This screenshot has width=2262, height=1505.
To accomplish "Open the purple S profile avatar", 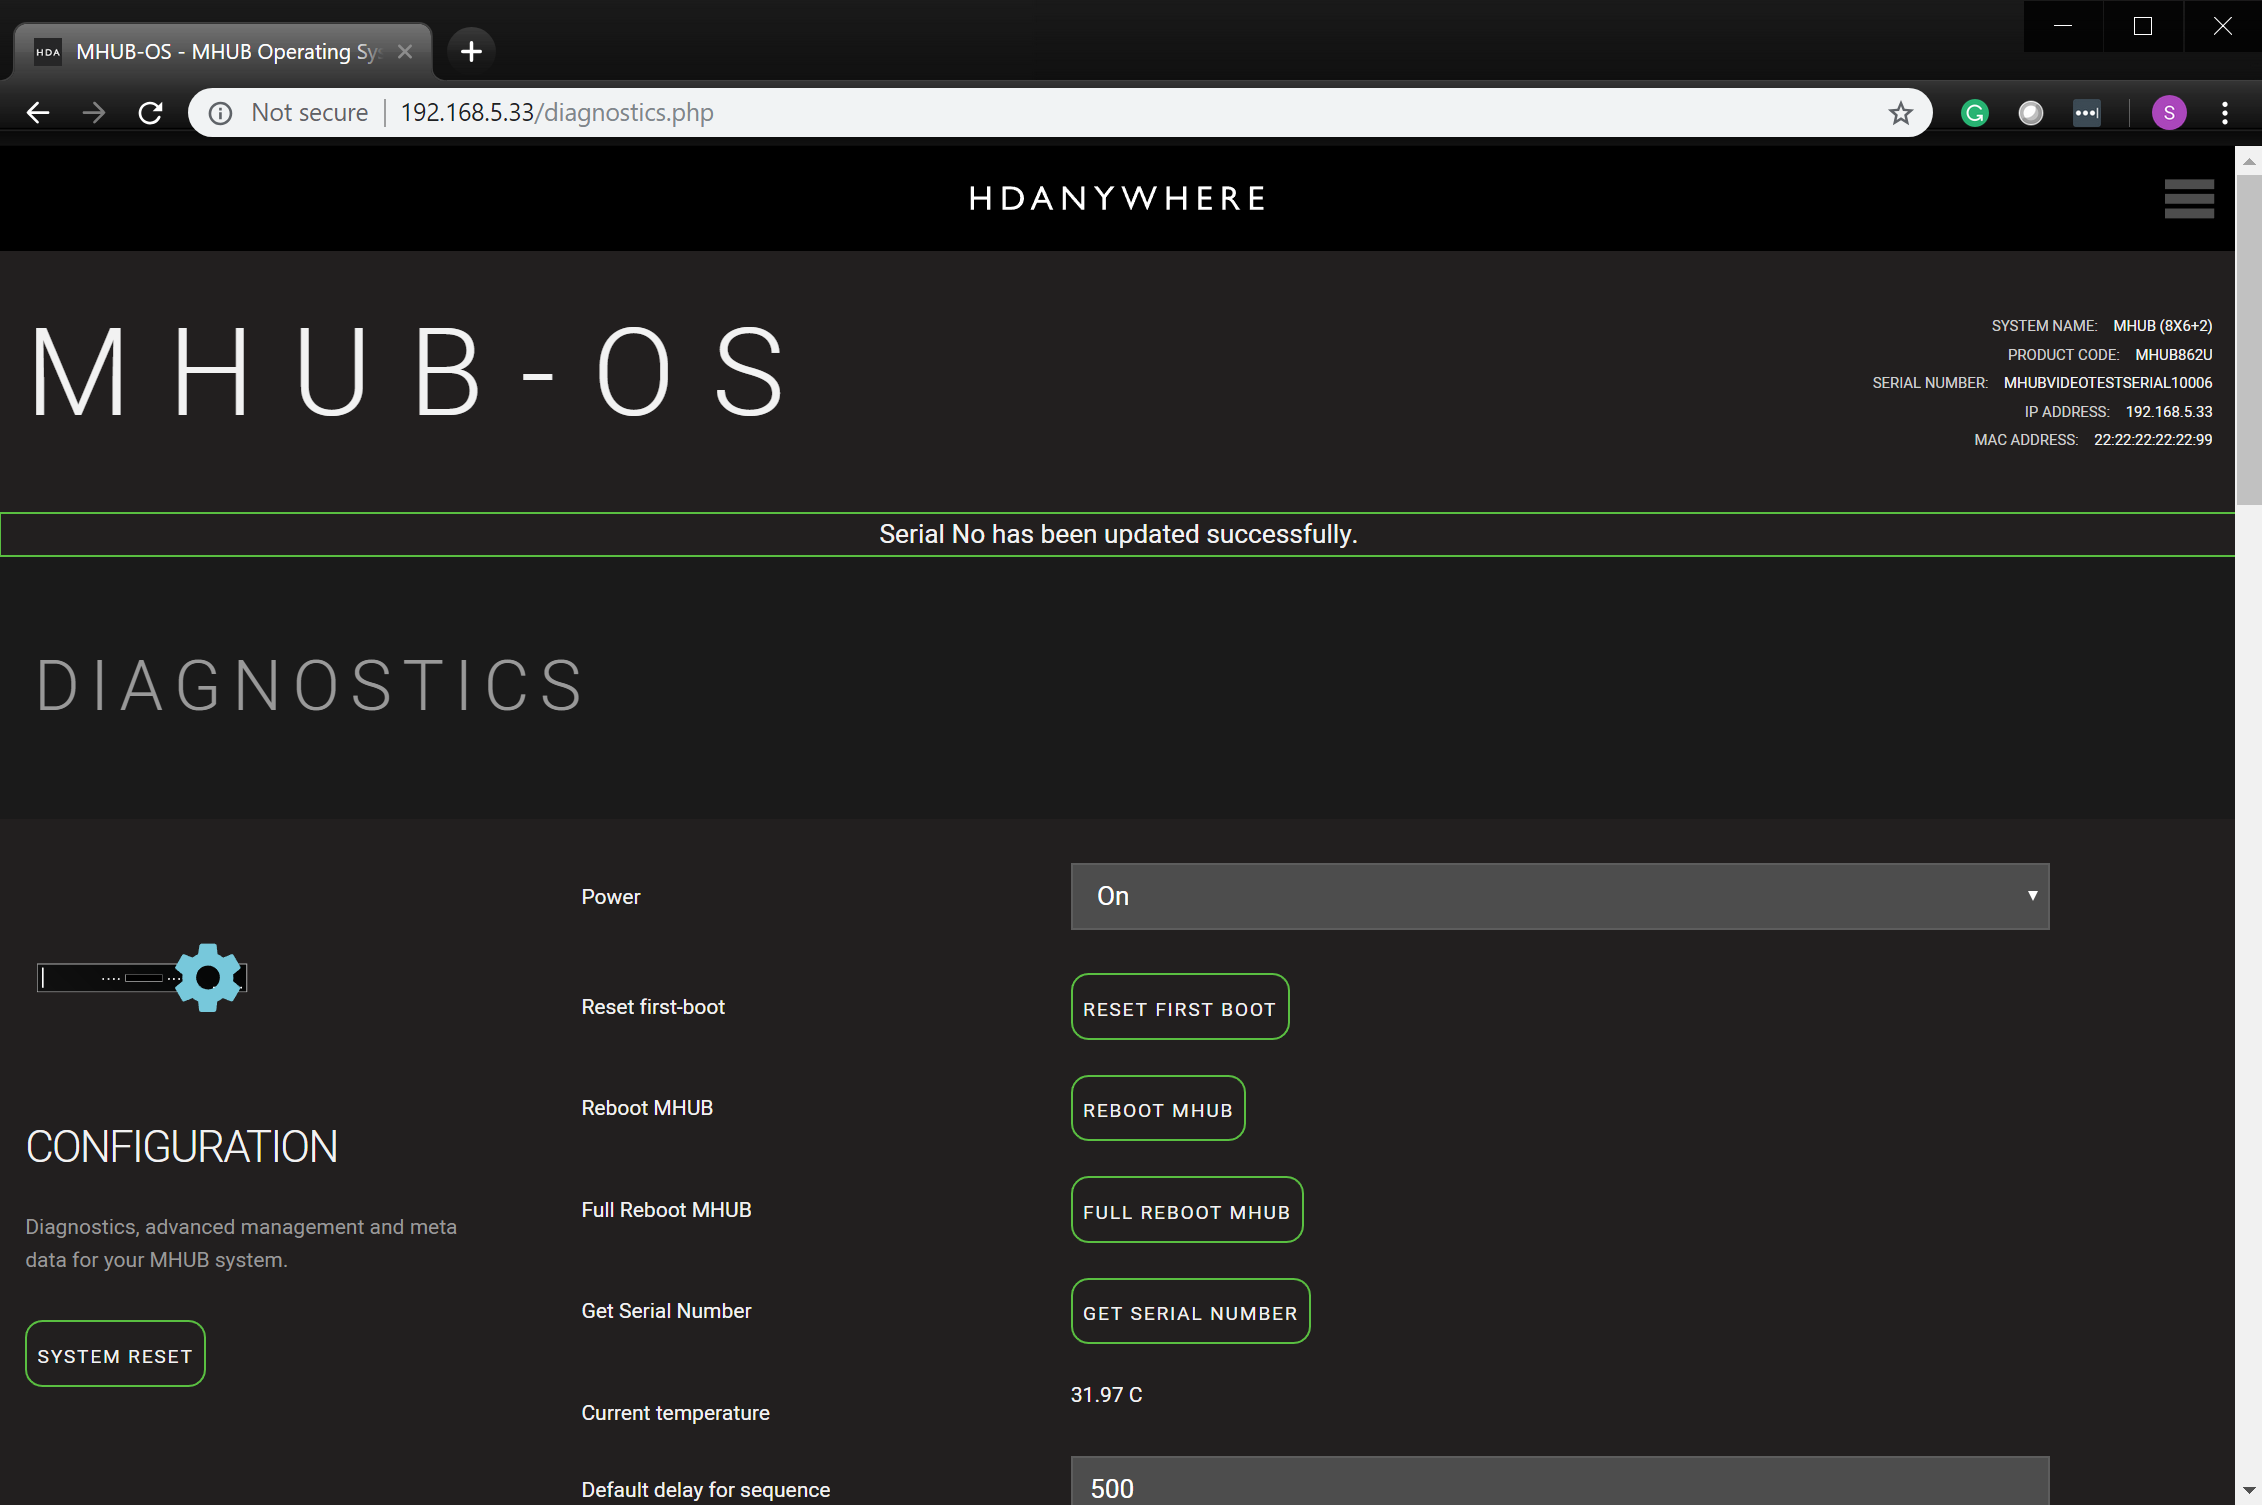I will (x=2169, y=113).
